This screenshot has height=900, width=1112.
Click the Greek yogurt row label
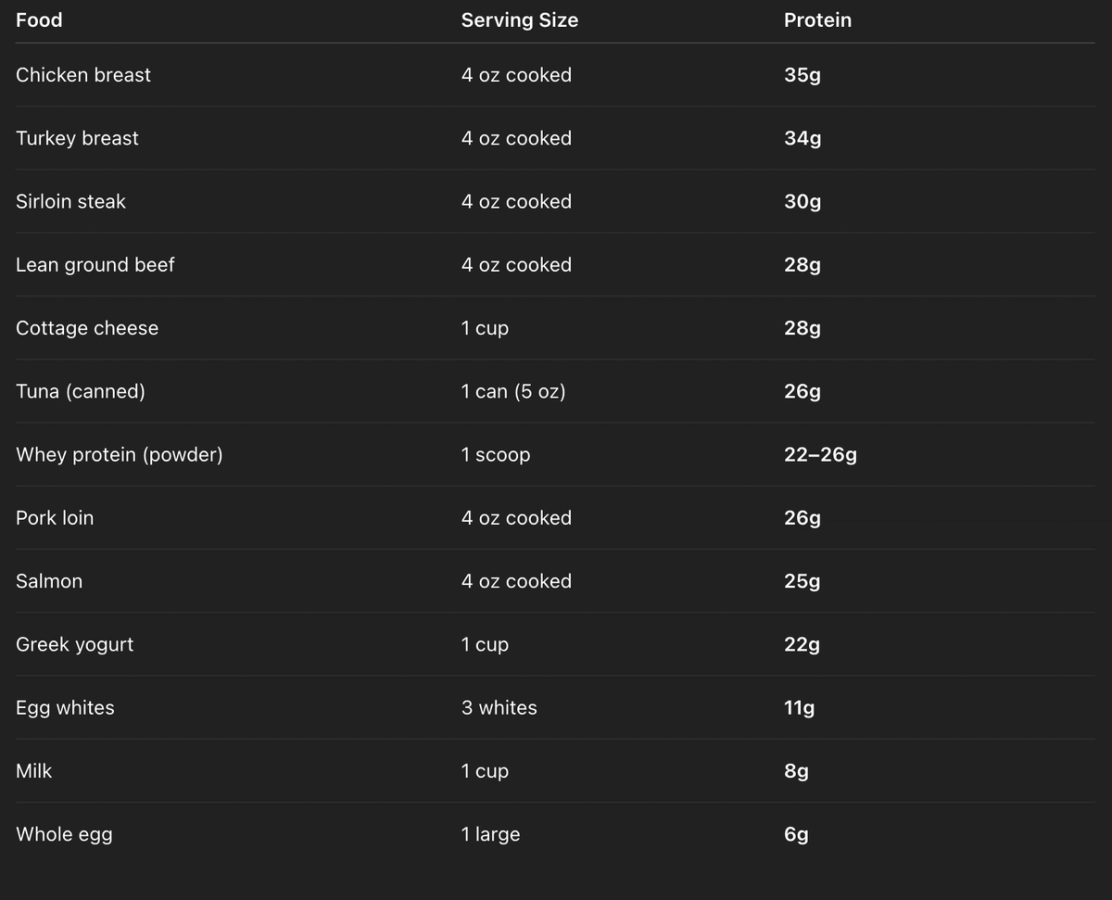click(x=74, y=644)
